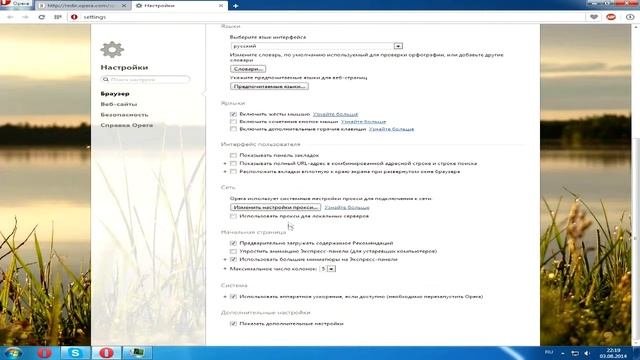The height and width of the screenshot is (360, 640).
Task: Toggle аппаратное ускорение checkbox
Action: click(x=233, y=297)
